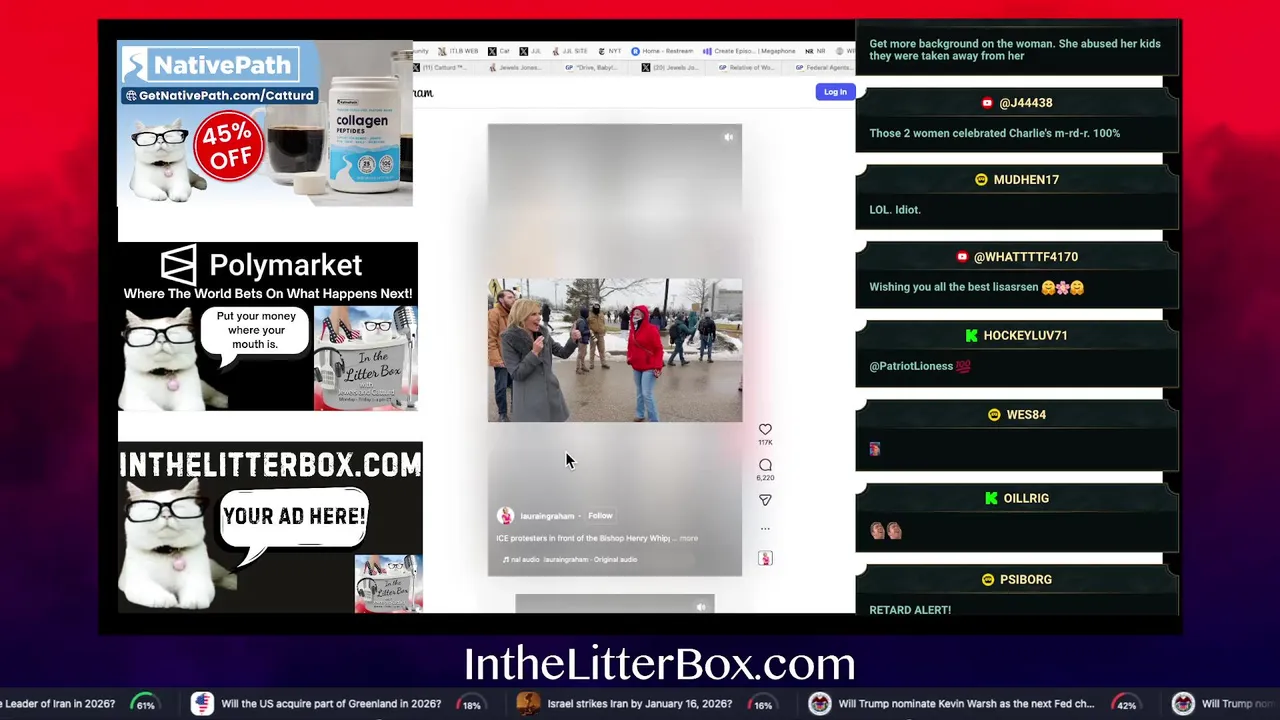This screenshot has width=1280, height=720.
Task: Select the WES84 chat username
Action: [x=1026, y=415]
